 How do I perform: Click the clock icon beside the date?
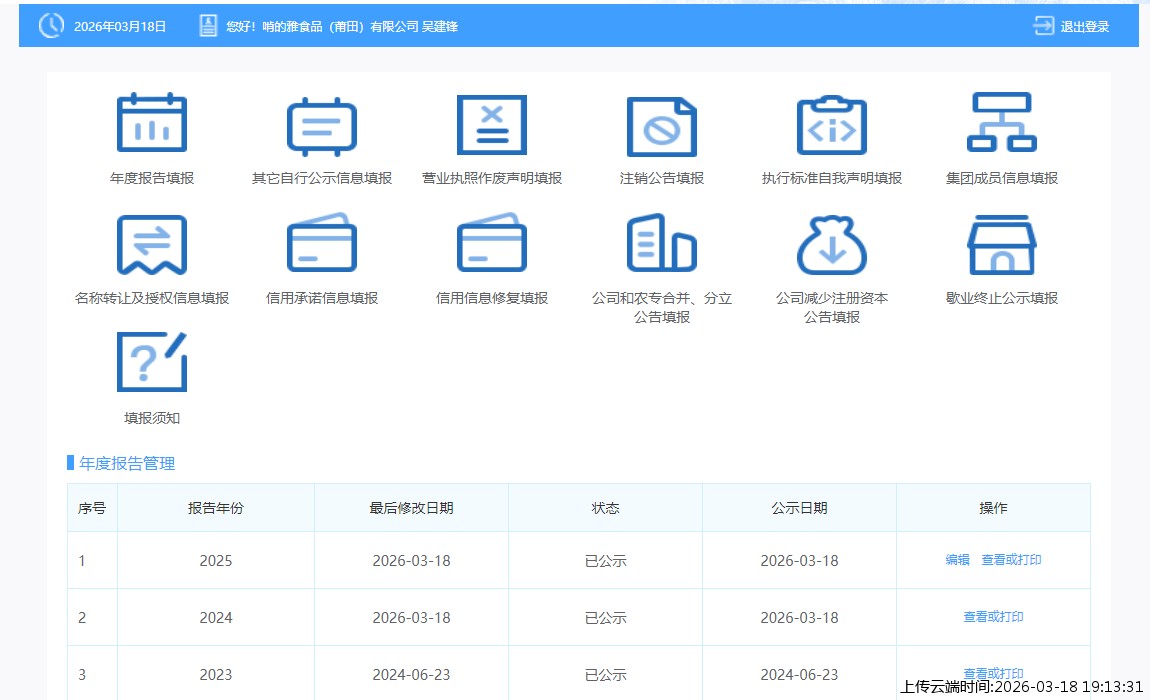click(x=51, y=27)
